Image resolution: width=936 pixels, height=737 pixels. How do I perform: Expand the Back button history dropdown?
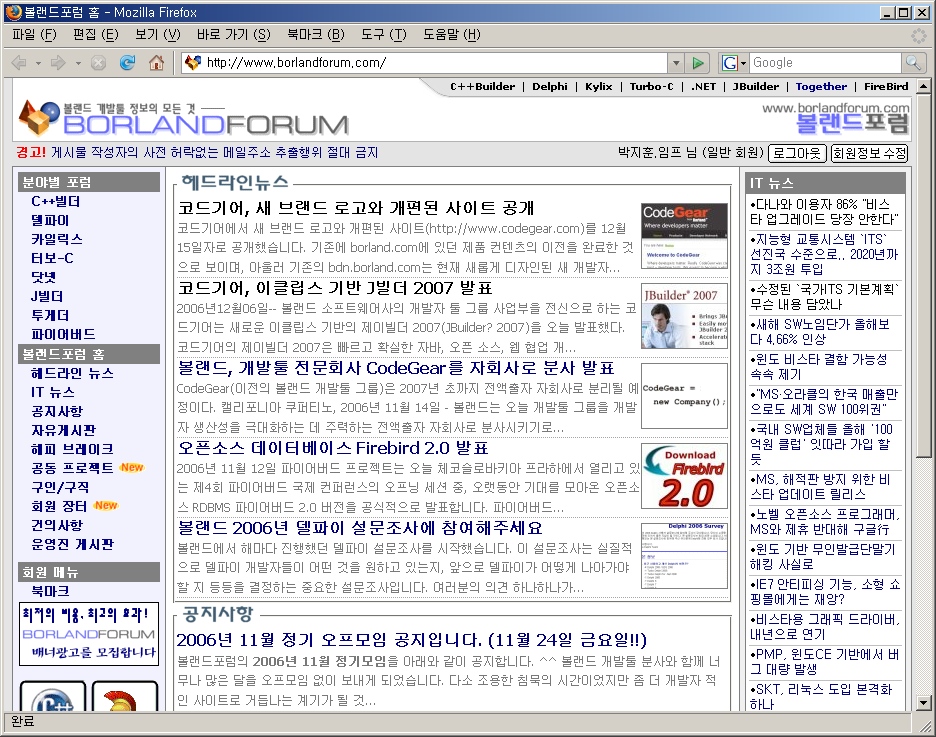coord(39,63)
